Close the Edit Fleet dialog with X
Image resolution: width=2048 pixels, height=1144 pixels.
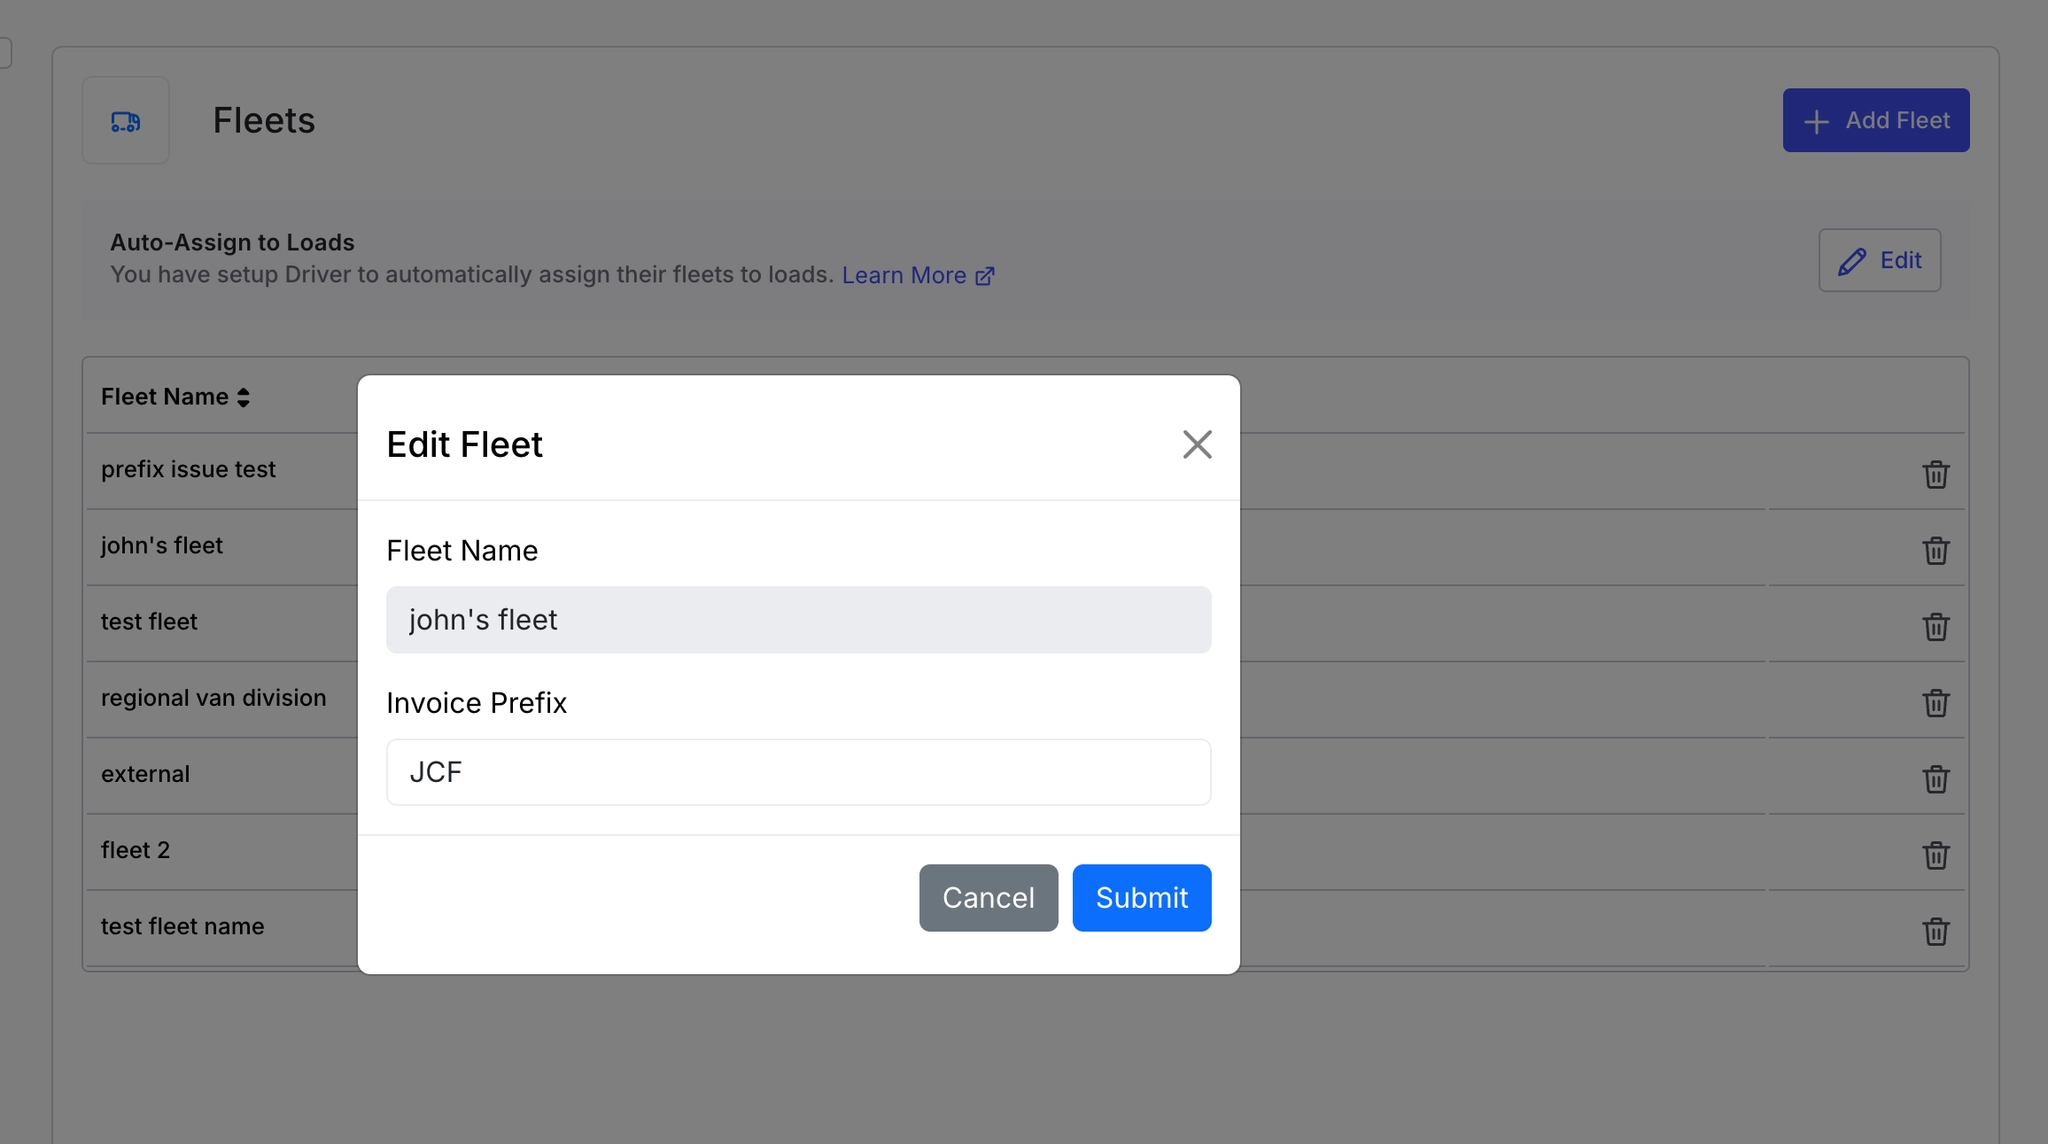pos(1197,444)
